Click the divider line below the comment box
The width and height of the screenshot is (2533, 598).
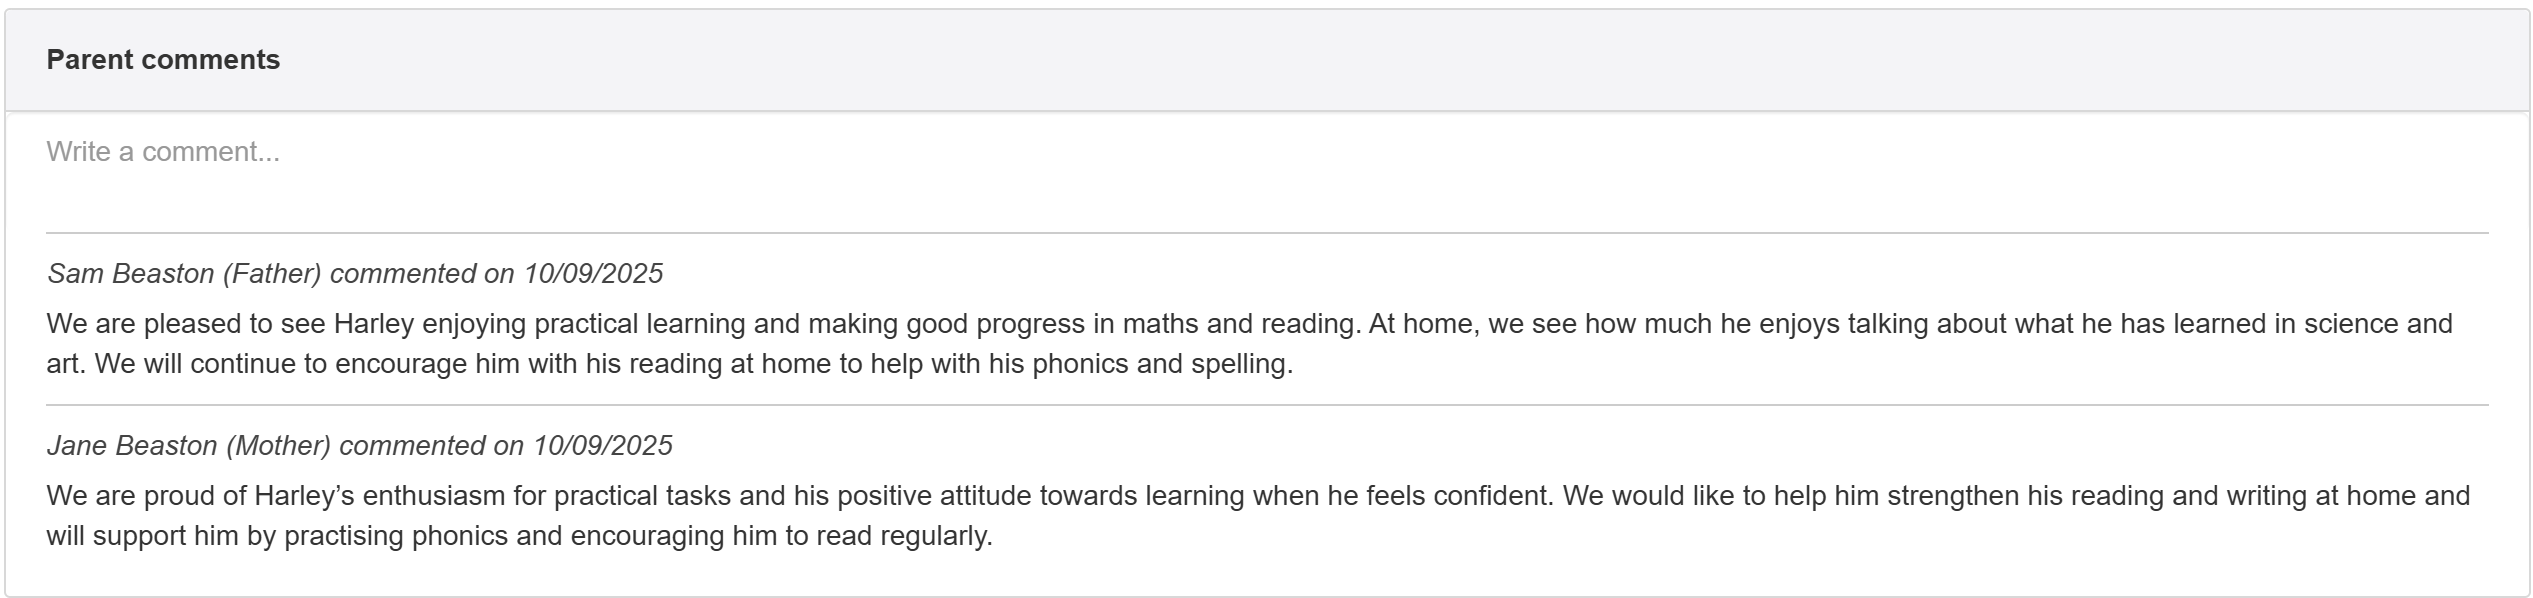[1266, 233]
